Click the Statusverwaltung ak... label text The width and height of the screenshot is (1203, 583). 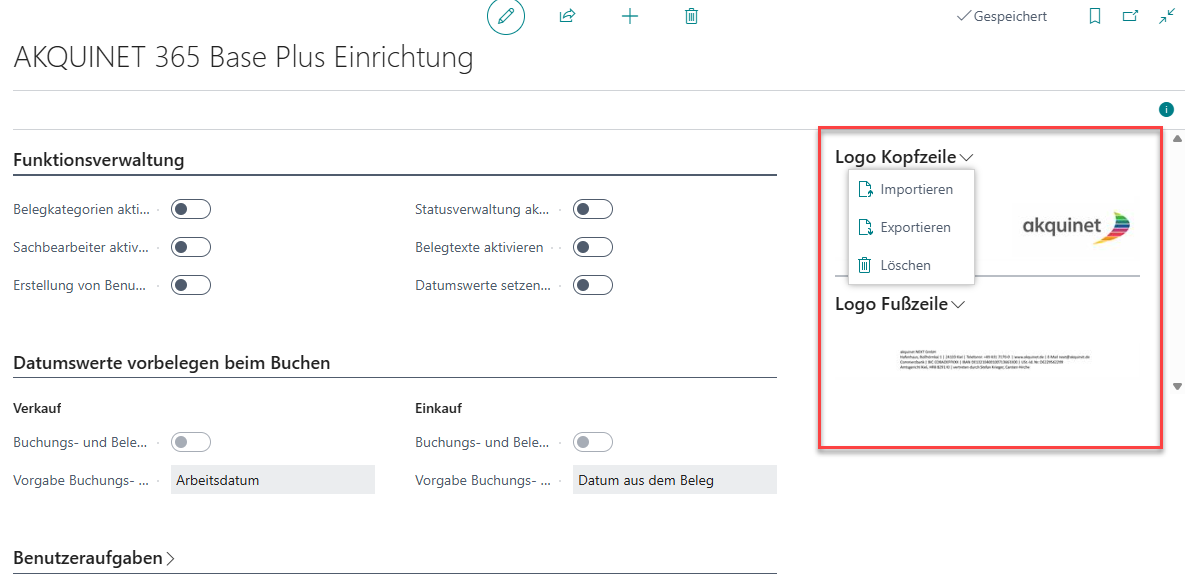click(483, 209)
